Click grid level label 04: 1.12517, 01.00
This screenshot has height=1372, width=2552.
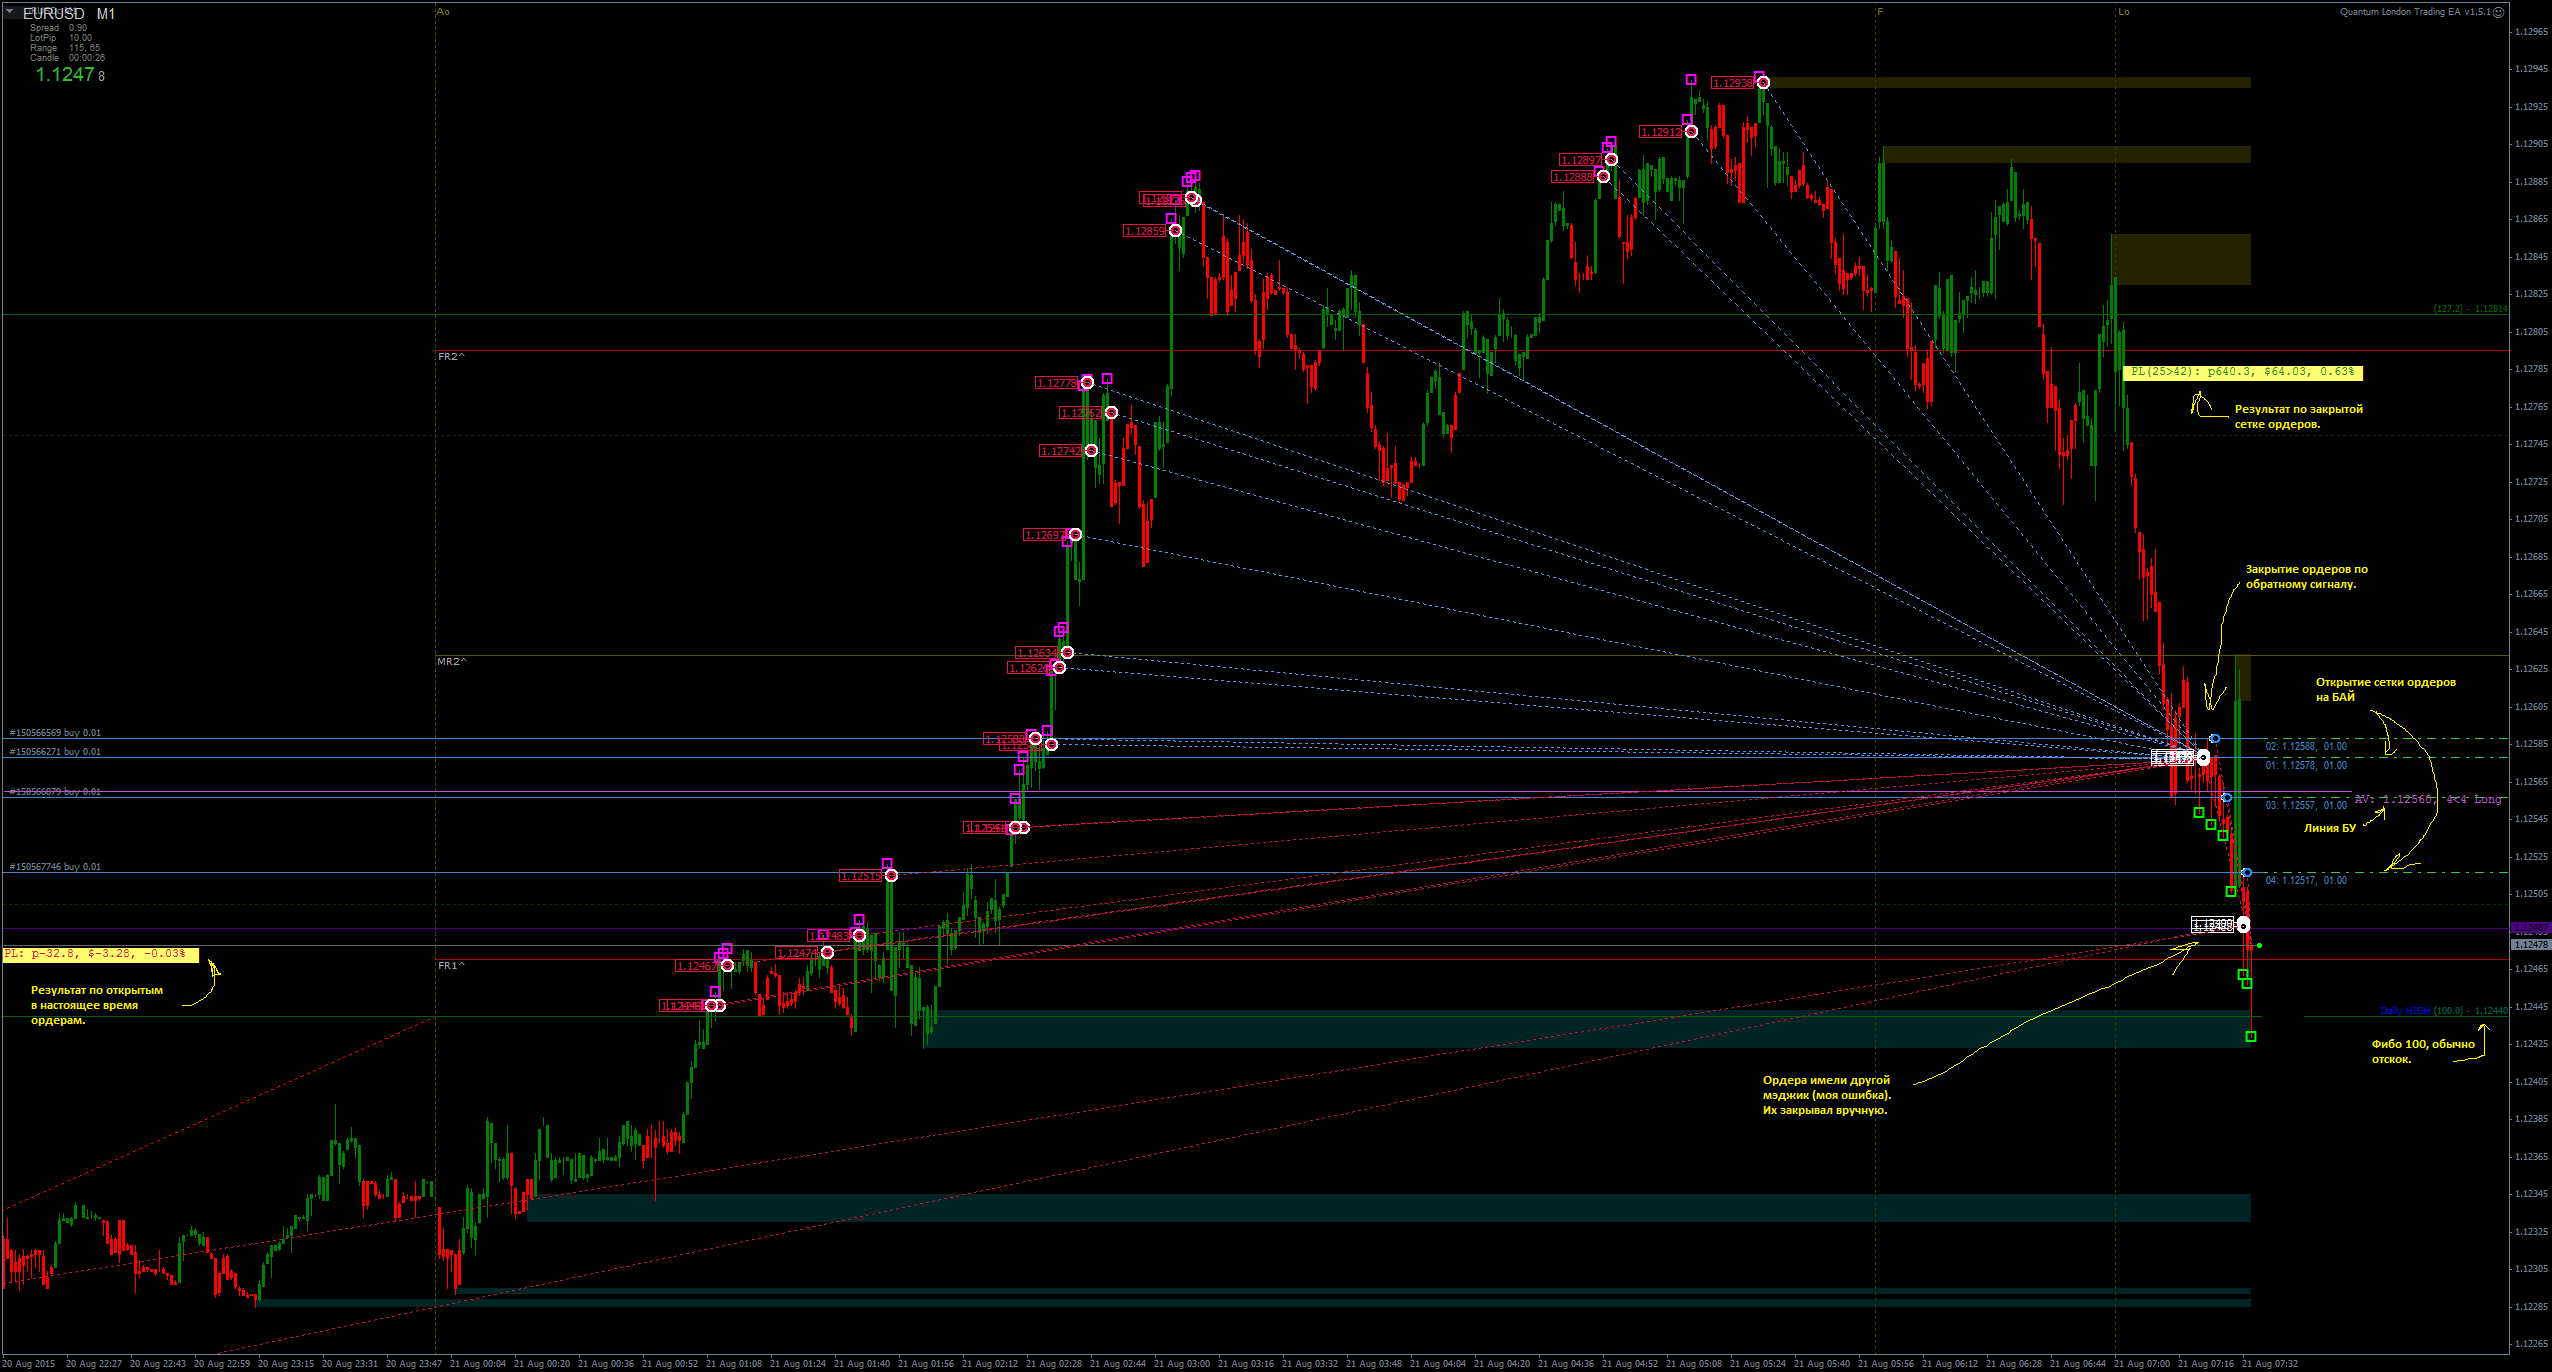point(2306,880)
